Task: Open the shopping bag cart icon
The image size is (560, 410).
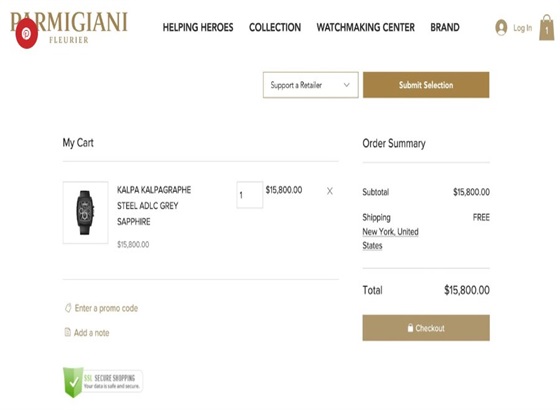Action: (x=546, y=28)
